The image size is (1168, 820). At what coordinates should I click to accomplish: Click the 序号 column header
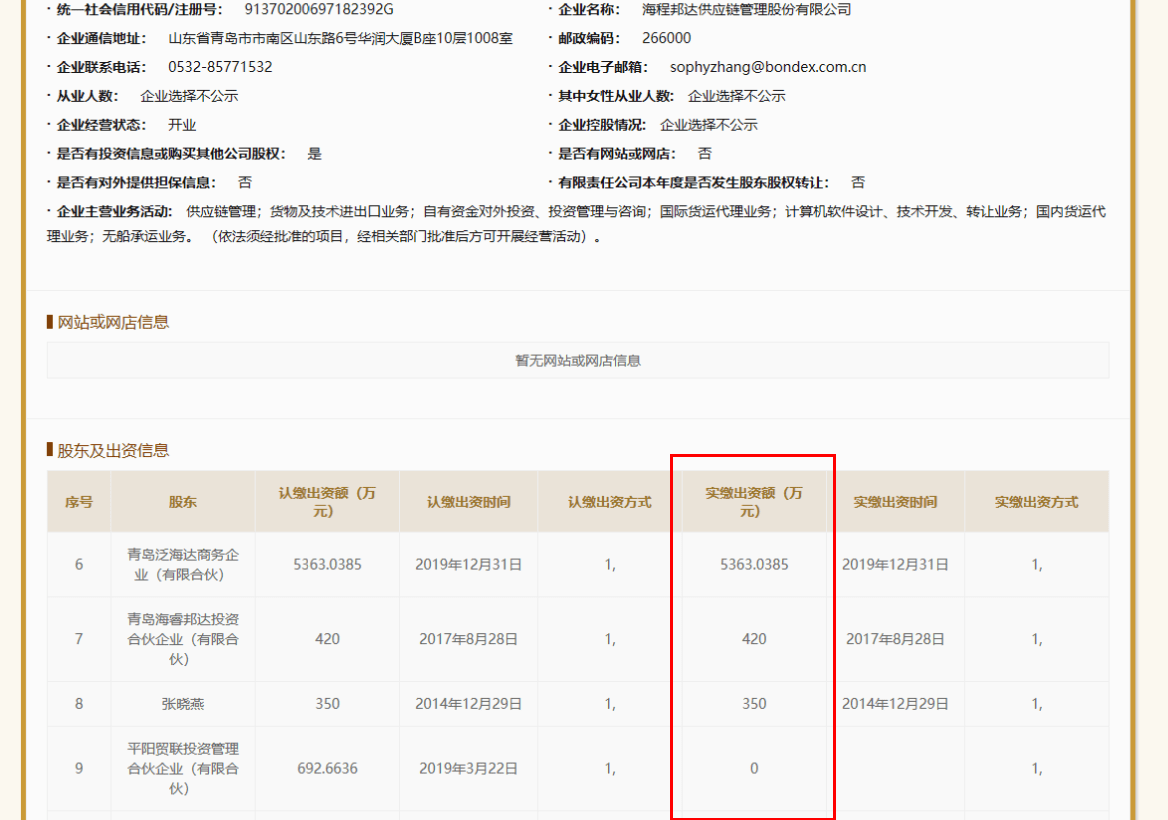(x=79, y=502)
